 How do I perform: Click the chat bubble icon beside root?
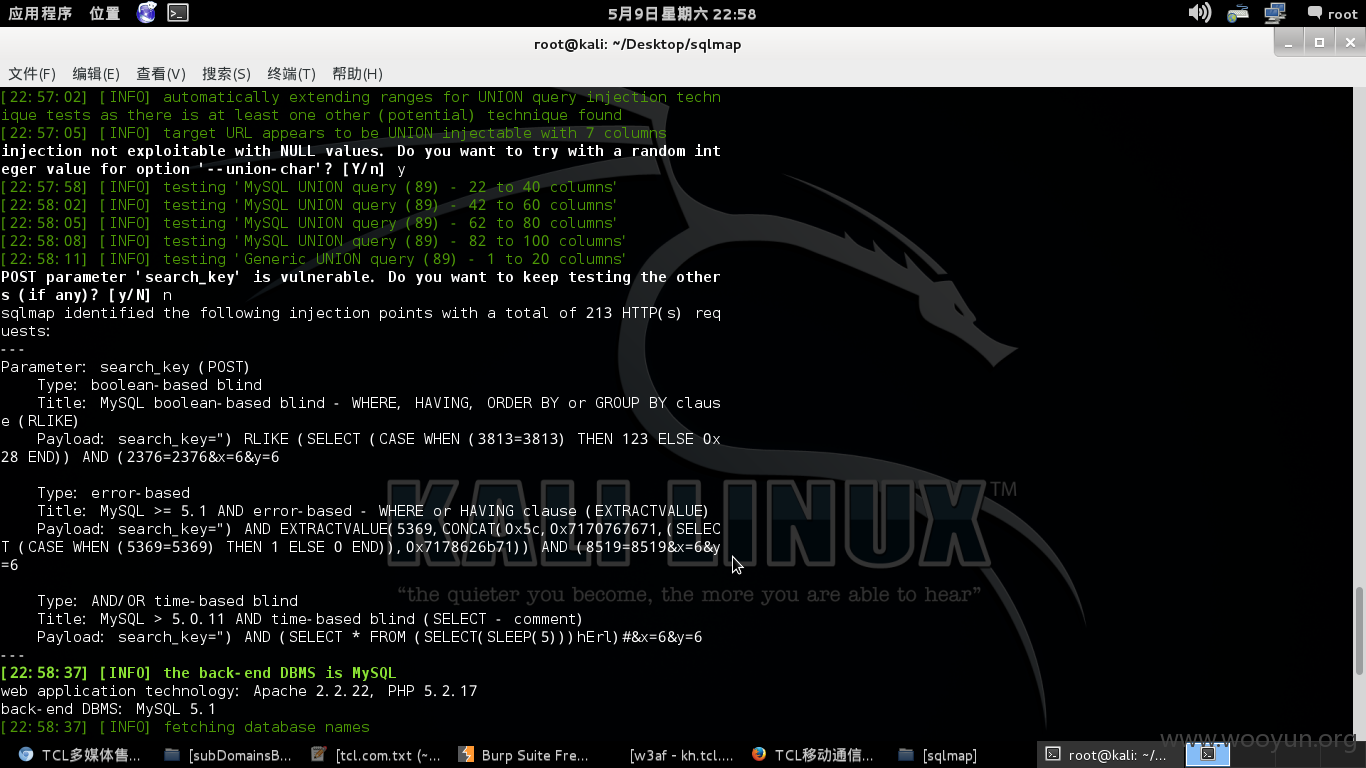tap(1314, 13)
